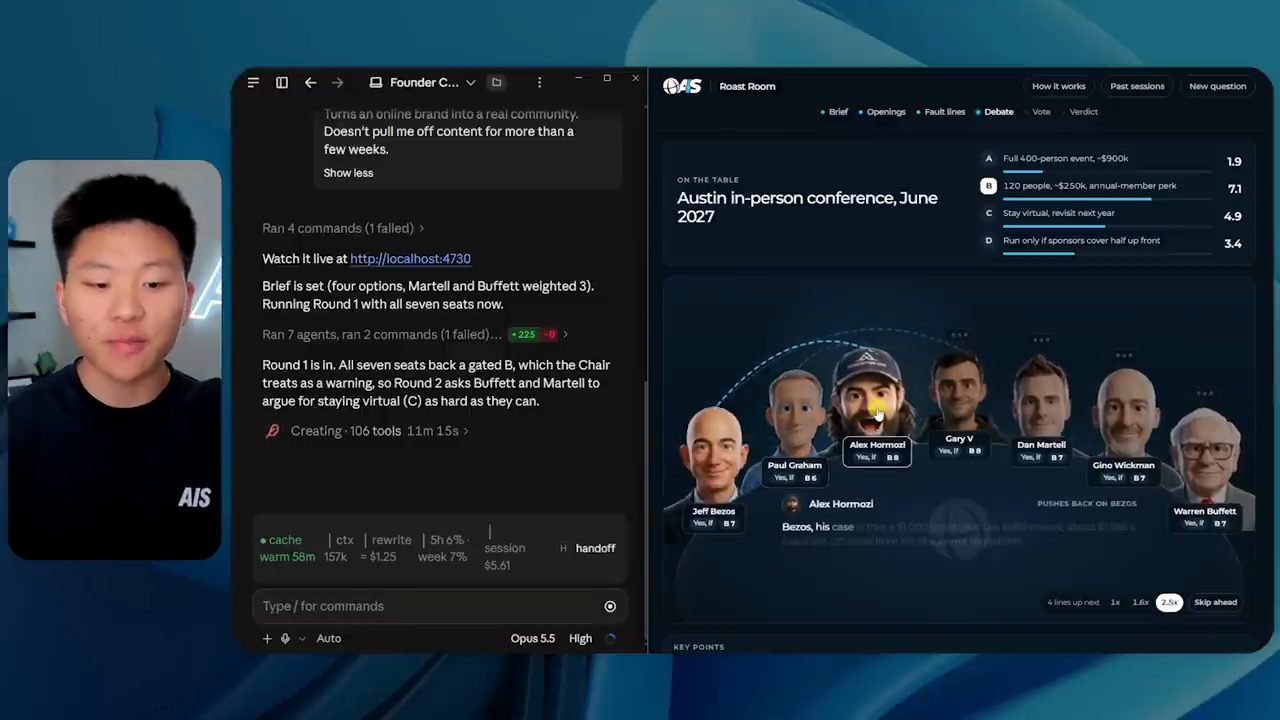Select option B 120 people annual-member perk
This screenshot has width=1280, height=720.
(x=1111, y=187)
